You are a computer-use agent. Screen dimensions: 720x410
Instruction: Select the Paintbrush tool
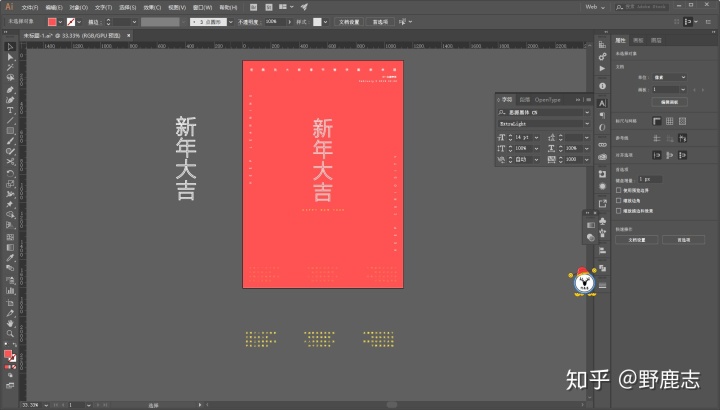10,141
